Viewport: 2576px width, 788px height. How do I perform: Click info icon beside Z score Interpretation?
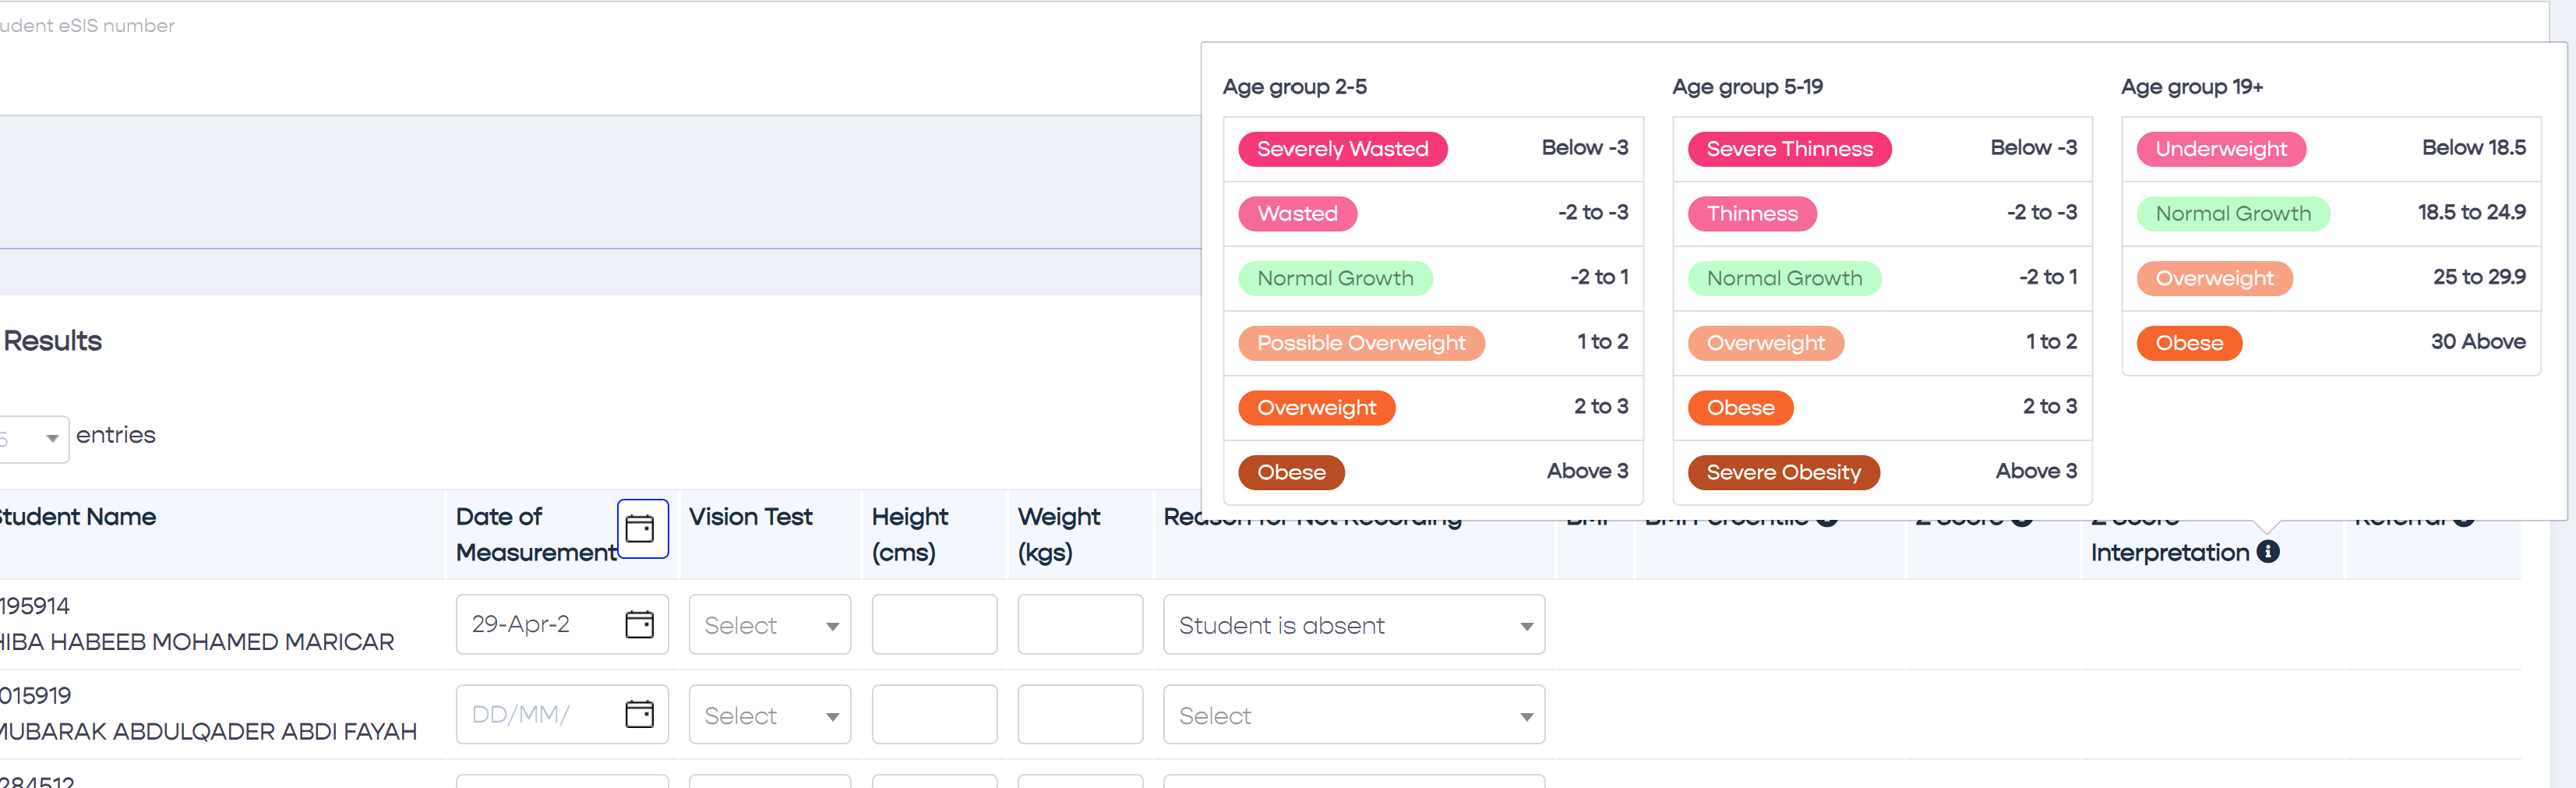pos(2268,552)
